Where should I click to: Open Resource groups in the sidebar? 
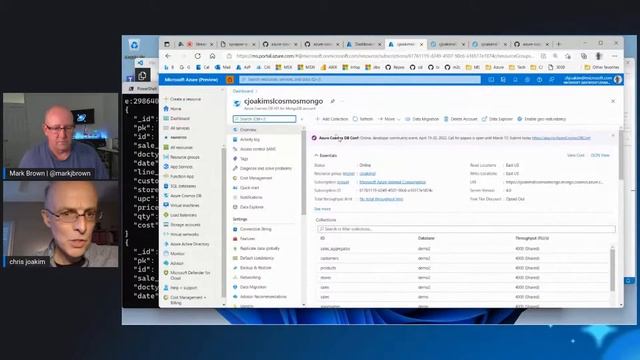tap(184, 157)
